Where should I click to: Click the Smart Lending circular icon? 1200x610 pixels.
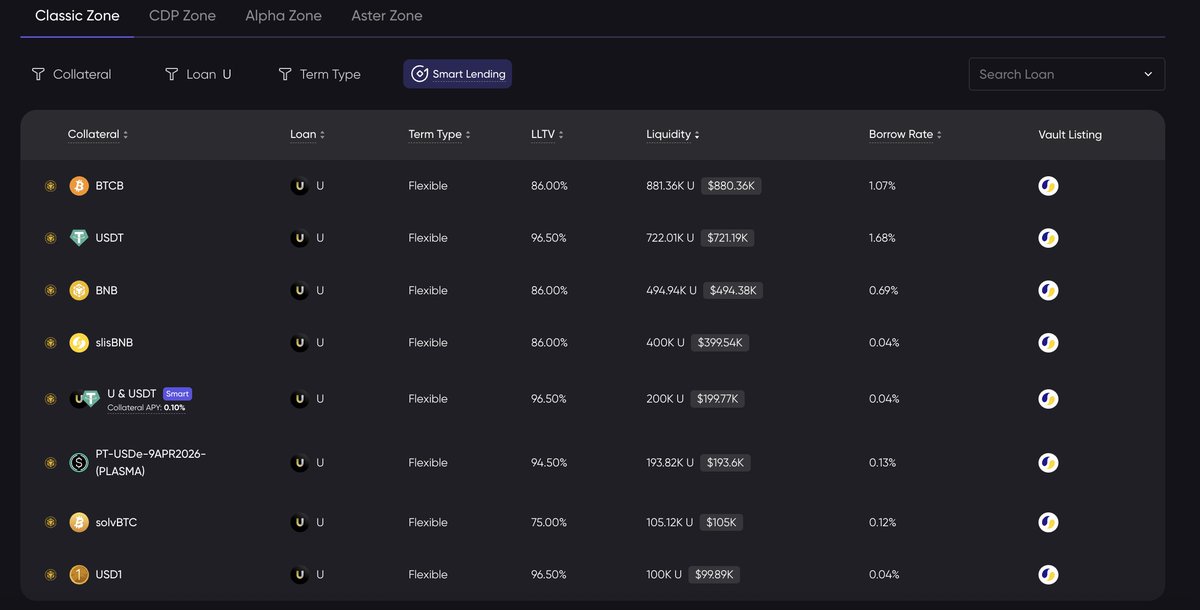tap(421, 73)
